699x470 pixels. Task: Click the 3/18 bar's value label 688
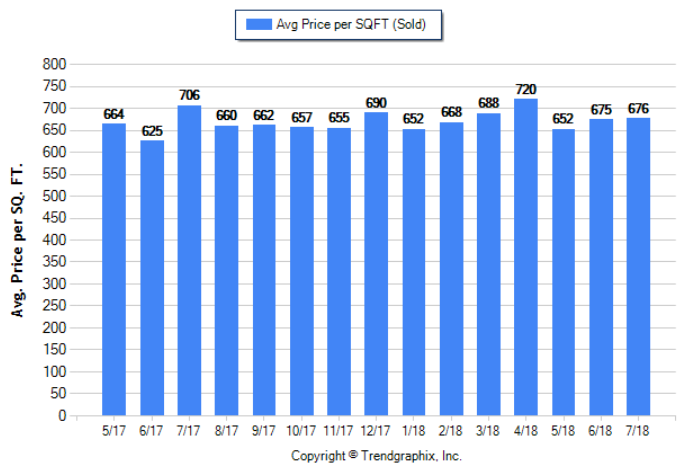coord(489,103)
